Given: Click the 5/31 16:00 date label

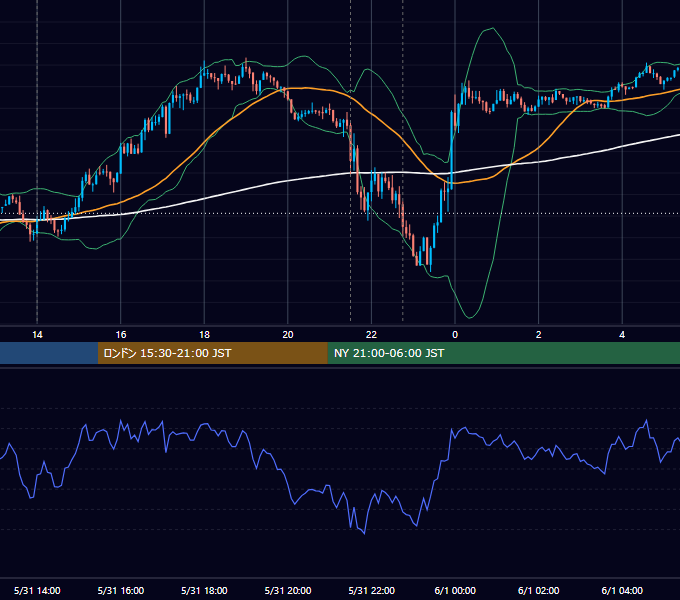Looking at the screenshot, I should coord(121,590).
